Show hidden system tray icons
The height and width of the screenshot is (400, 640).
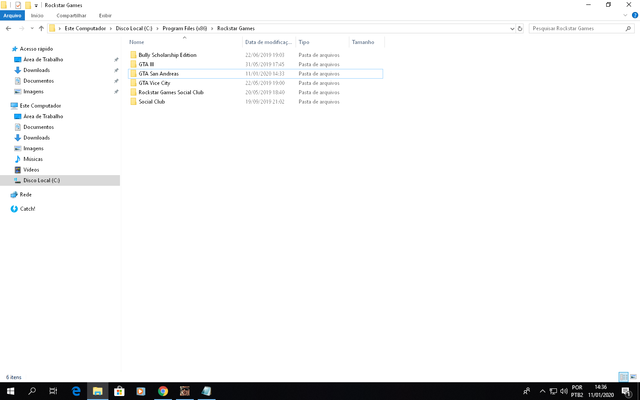542,391
